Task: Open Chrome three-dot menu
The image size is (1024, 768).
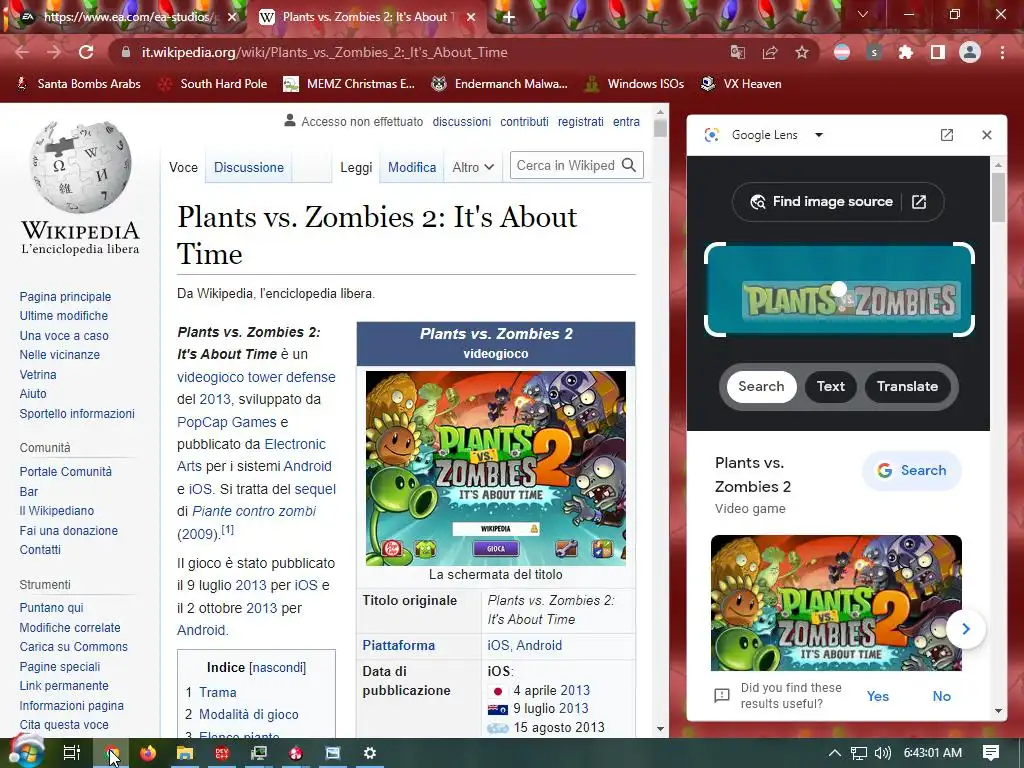Action: click(1002, 52)
